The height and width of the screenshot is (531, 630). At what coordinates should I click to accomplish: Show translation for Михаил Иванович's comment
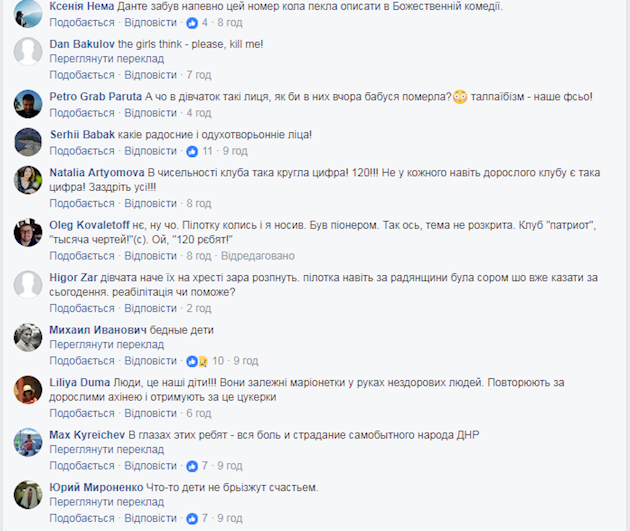click(x=106, y=345)
